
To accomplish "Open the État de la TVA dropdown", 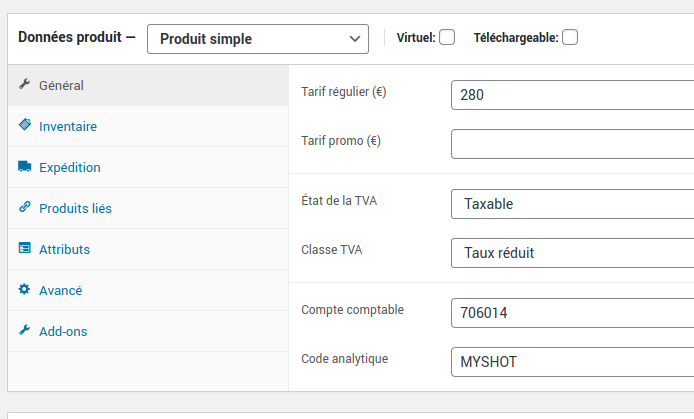I will [572, 204].
